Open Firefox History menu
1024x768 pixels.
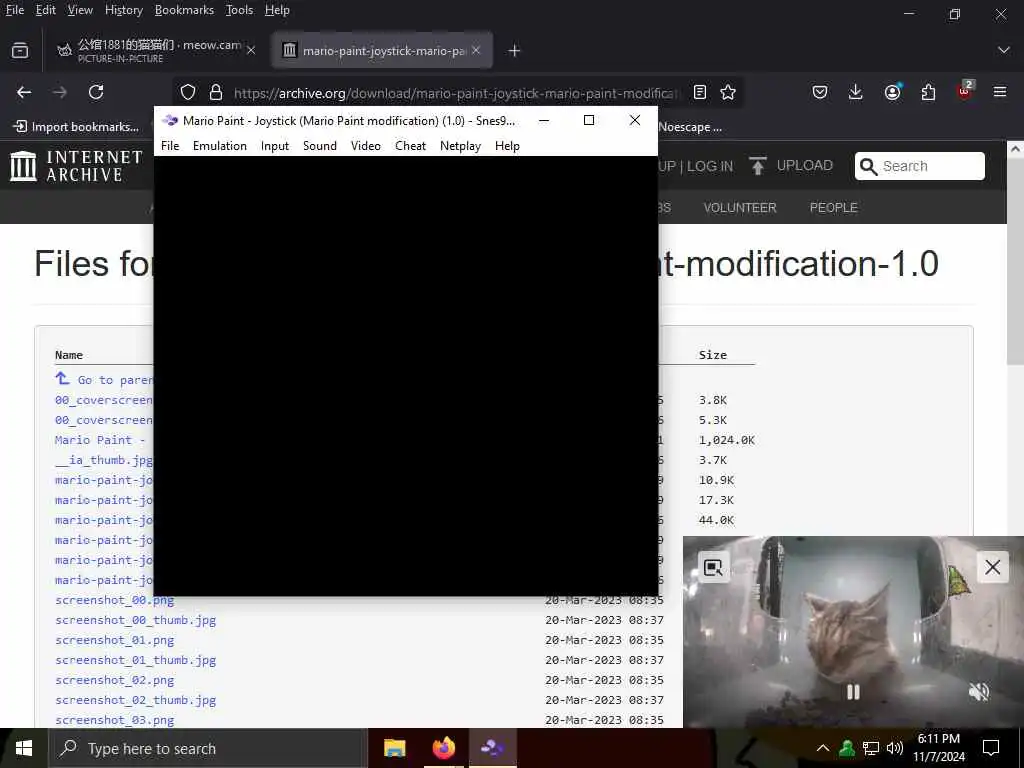(123, 10)
